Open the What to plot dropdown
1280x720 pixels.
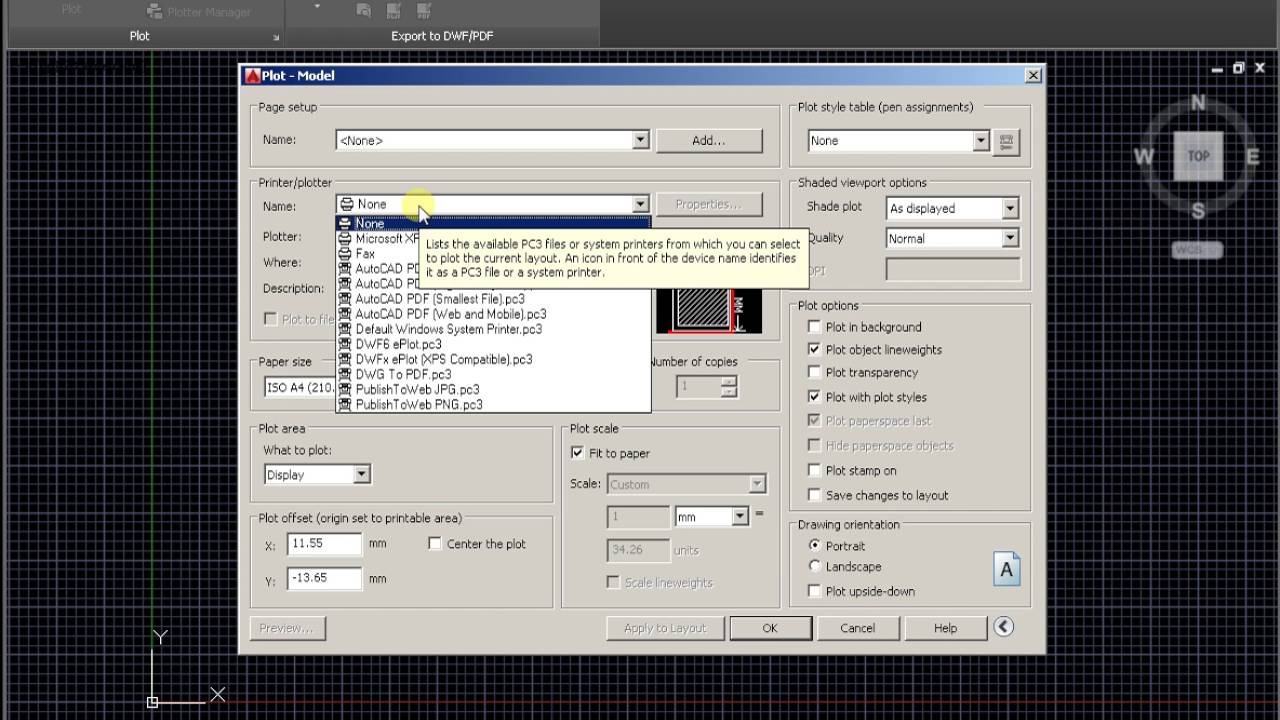[x=361, y=474]
